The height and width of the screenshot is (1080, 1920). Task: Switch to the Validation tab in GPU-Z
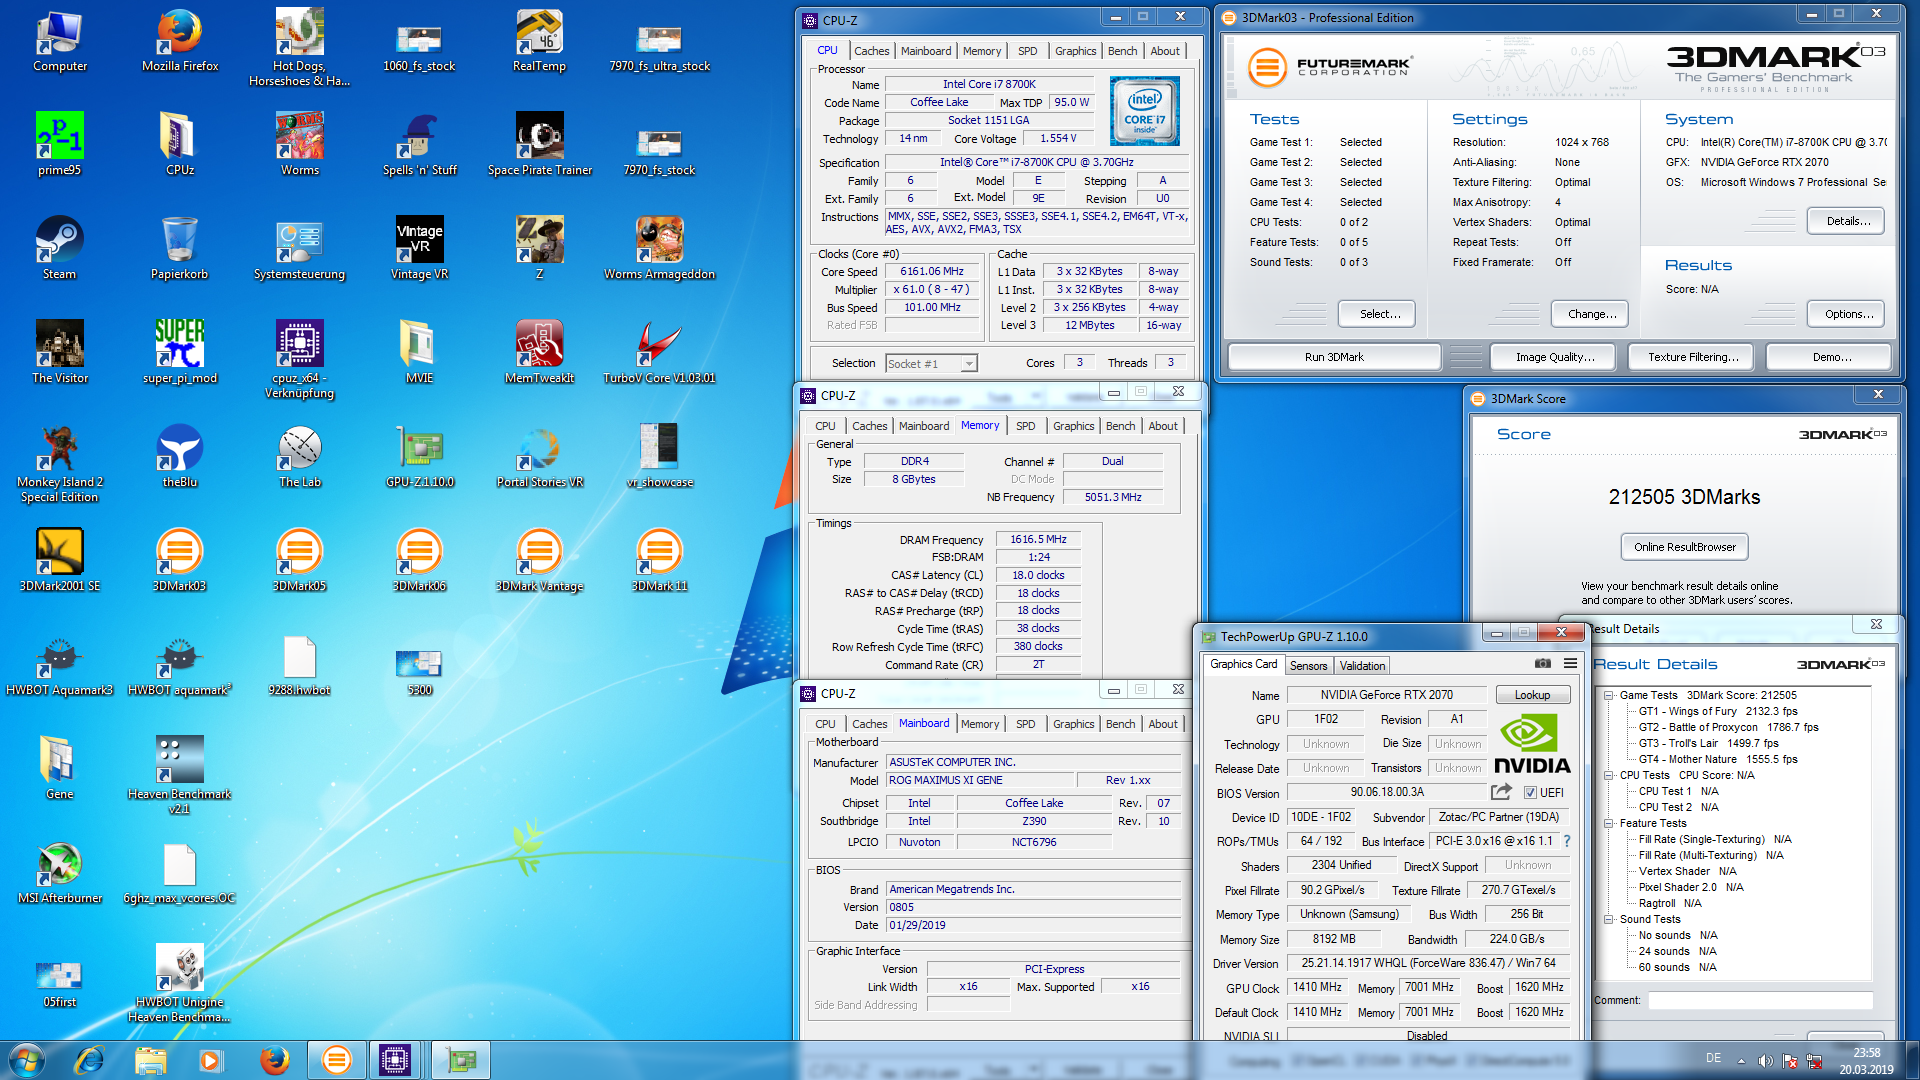(x=1362, y=665)
